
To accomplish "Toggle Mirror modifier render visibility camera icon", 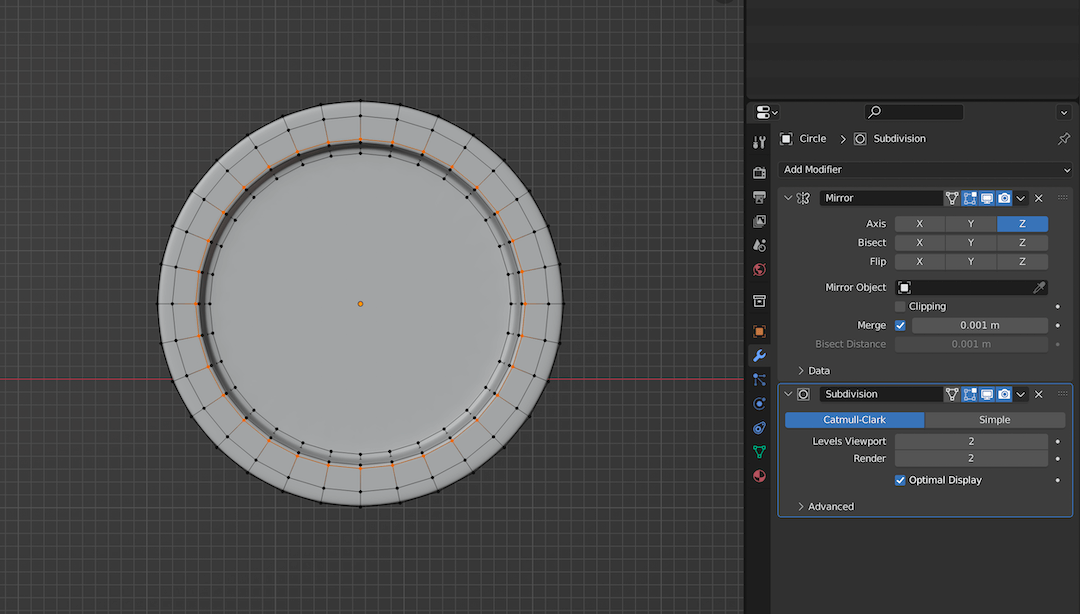I will coord(1004,197).
